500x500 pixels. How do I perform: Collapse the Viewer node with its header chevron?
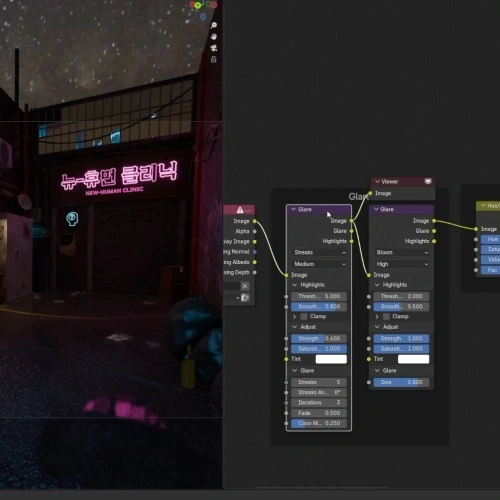point(377,181)
